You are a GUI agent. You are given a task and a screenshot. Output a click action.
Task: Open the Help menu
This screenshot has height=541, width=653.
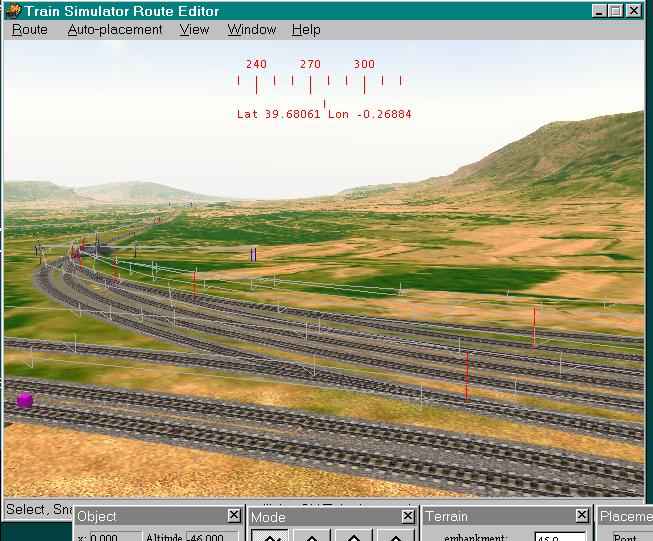click(x=306, y=30)
